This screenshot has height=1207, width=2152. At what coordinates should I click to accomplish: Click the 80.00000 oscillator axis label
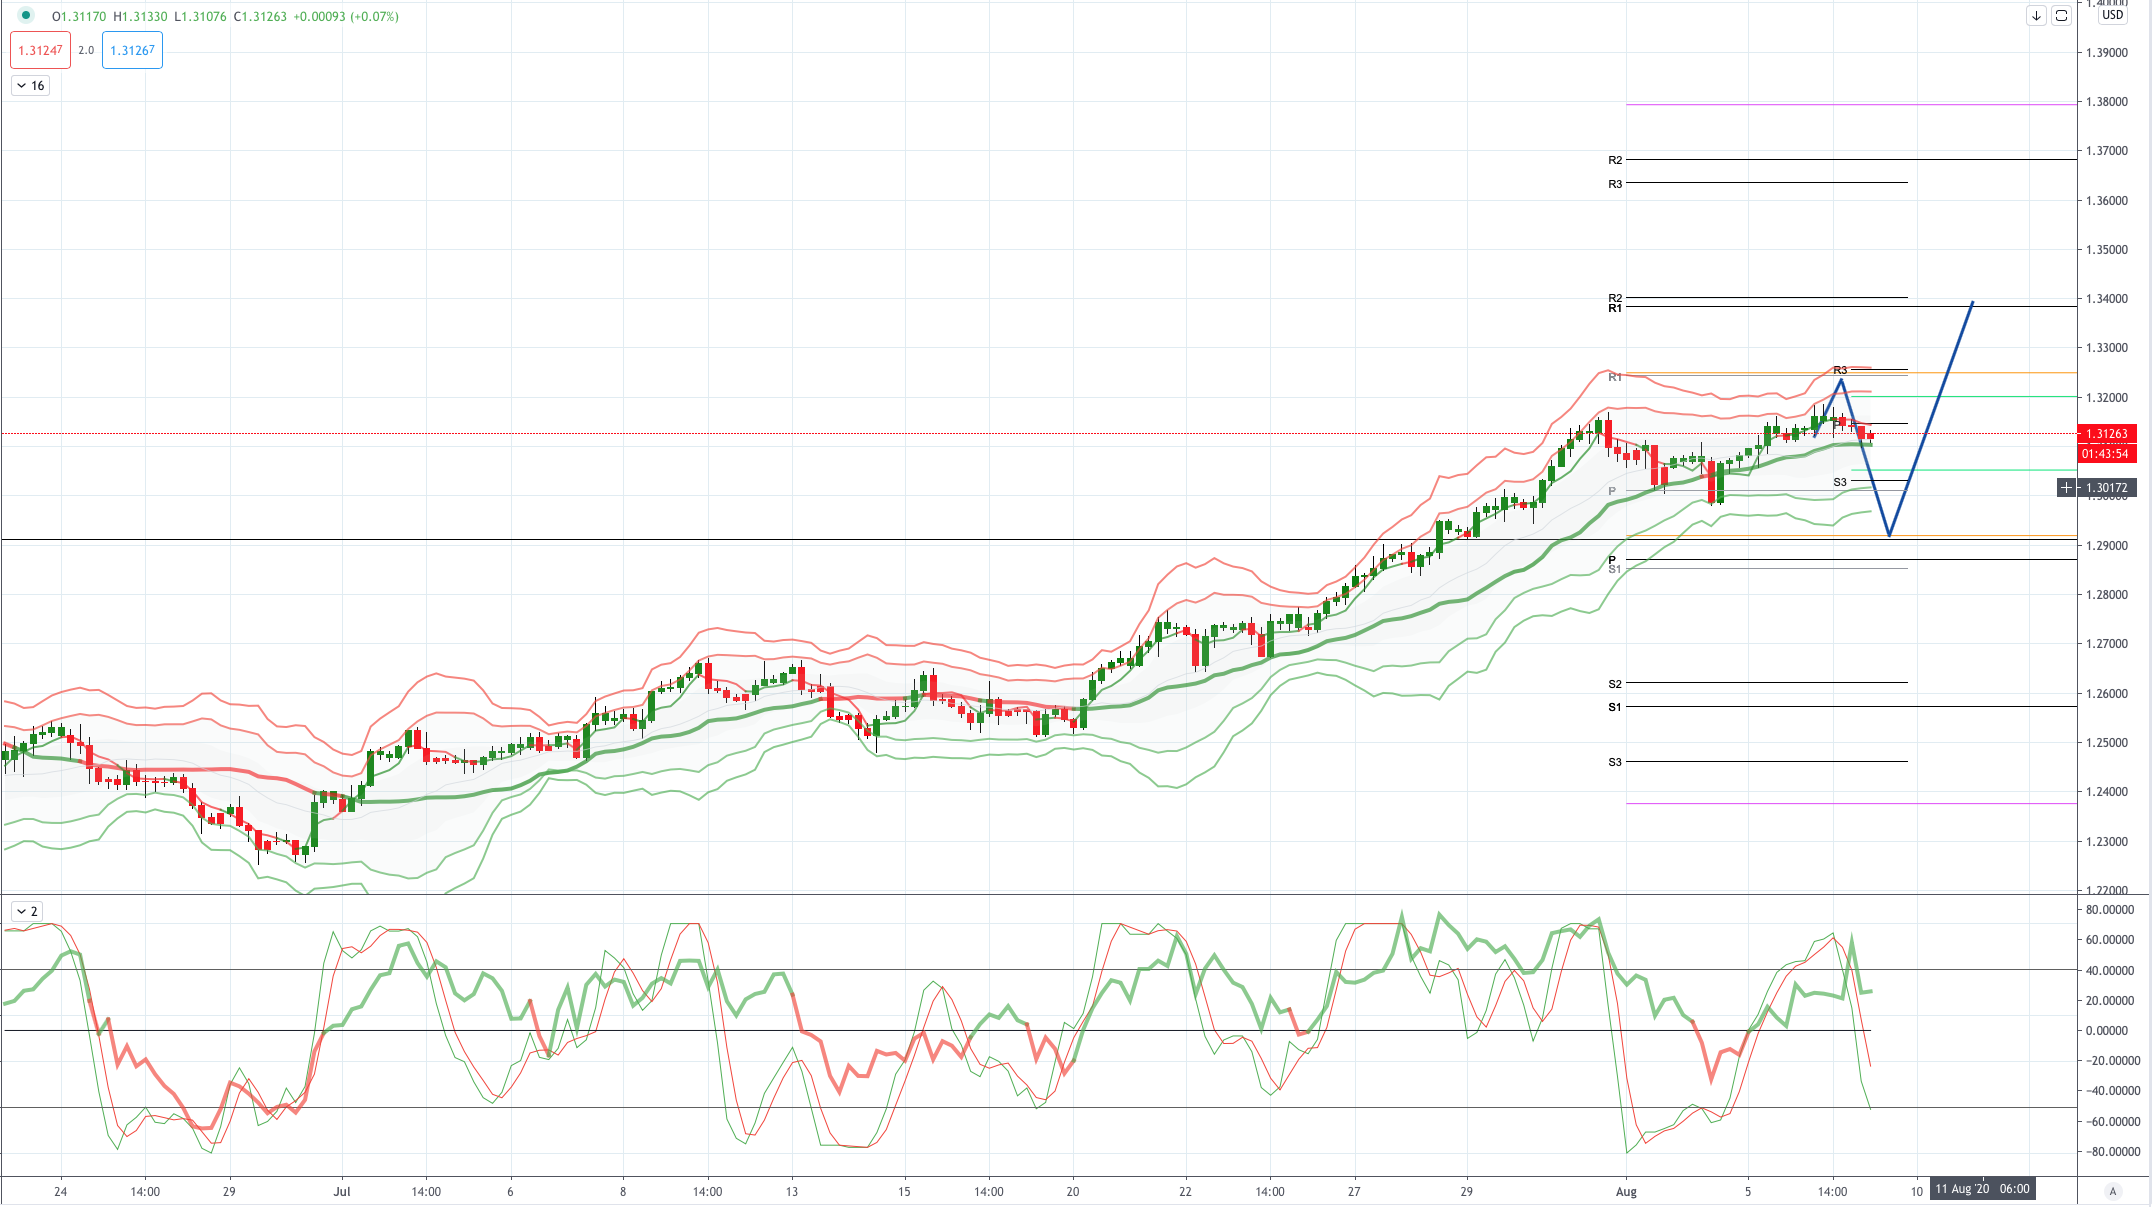click(x=2112, y=910)
